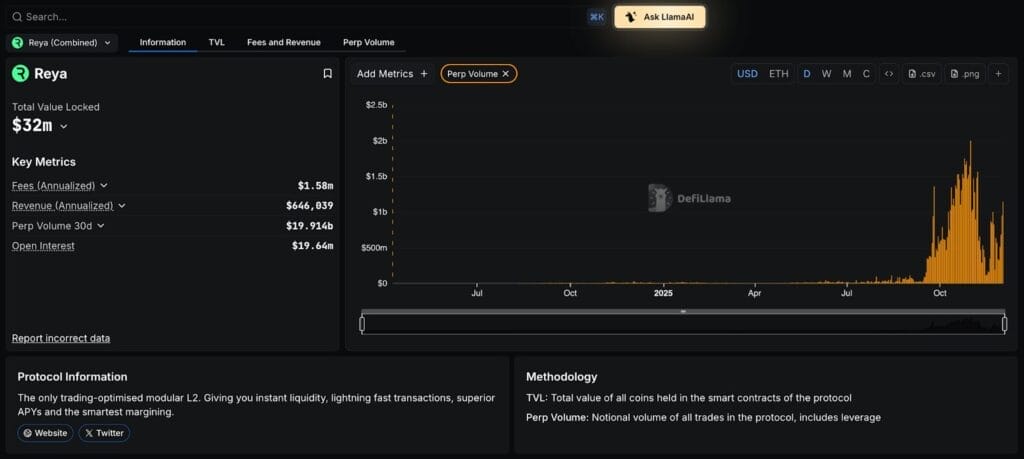Viewport: 1024px width, 459px height.
Task: Download chart data as .csv
Action: 921,74
